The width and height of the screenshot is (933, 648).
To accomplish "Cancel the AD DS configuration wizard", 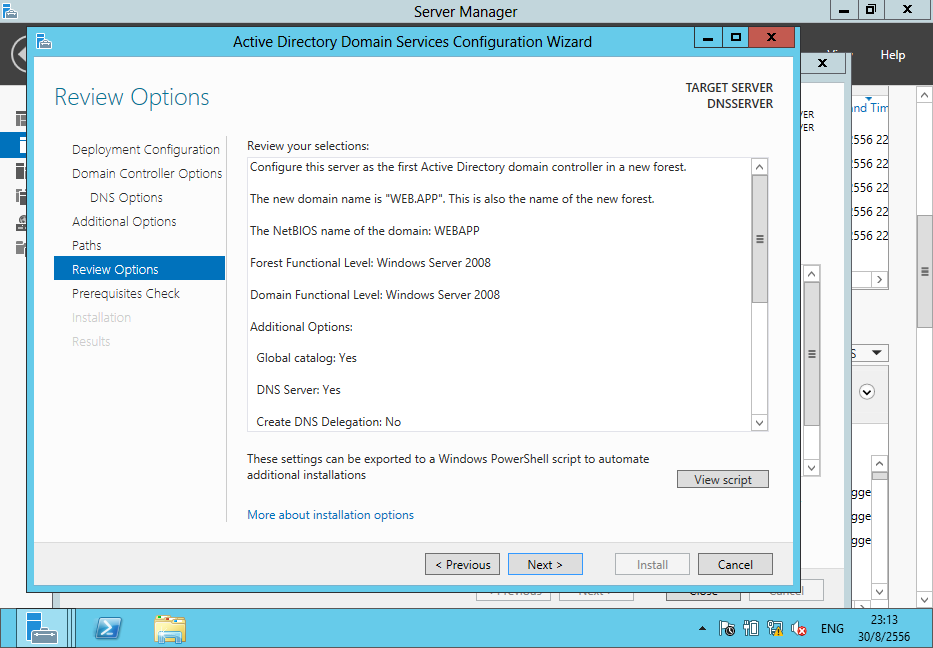I will coord(735,564).
